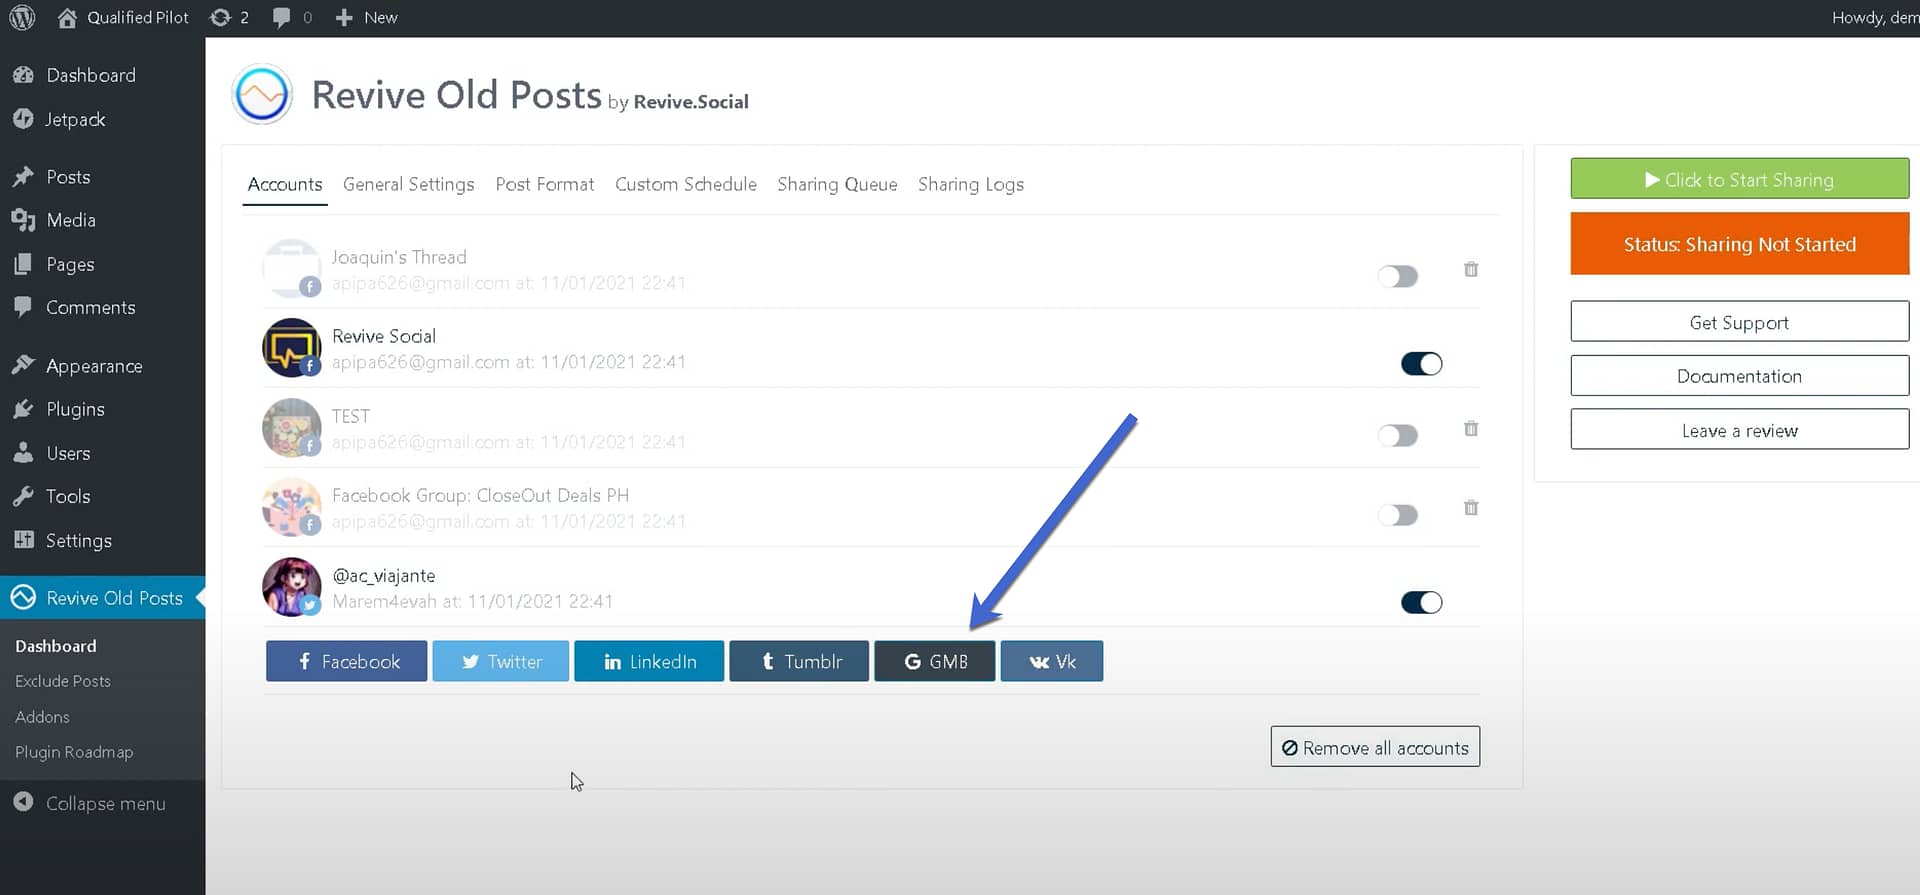Open Addons submenu
The image size is (1920, 895).
coord(42,717)
